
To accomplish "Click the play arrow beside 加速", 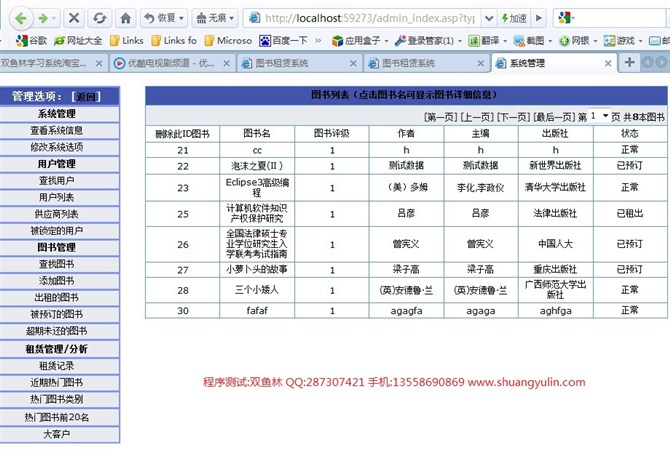I will 538,18.
